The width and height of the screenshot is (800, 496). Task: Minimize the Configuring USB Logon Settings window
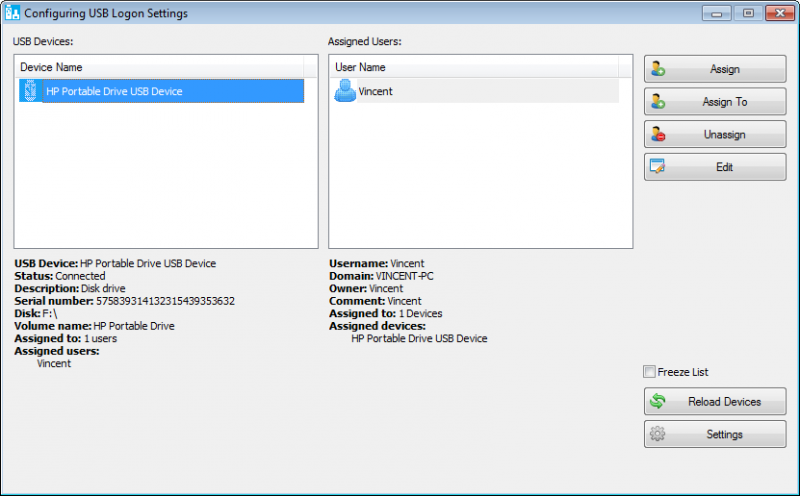tap(716, 13)
